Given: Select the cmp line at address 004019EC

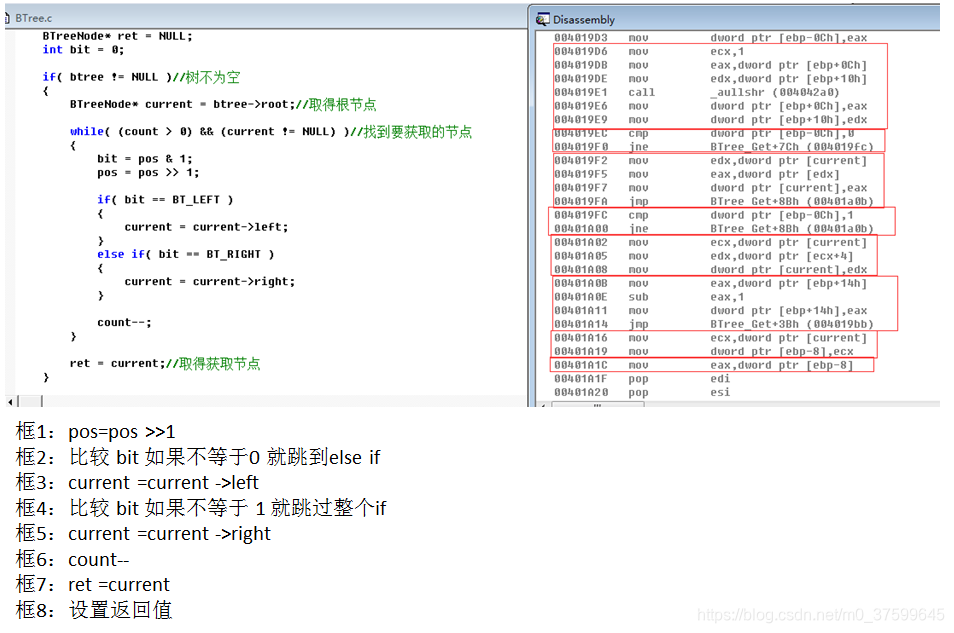Looking at the screenshot, I should pyautogui.click(x=703, y=133).
